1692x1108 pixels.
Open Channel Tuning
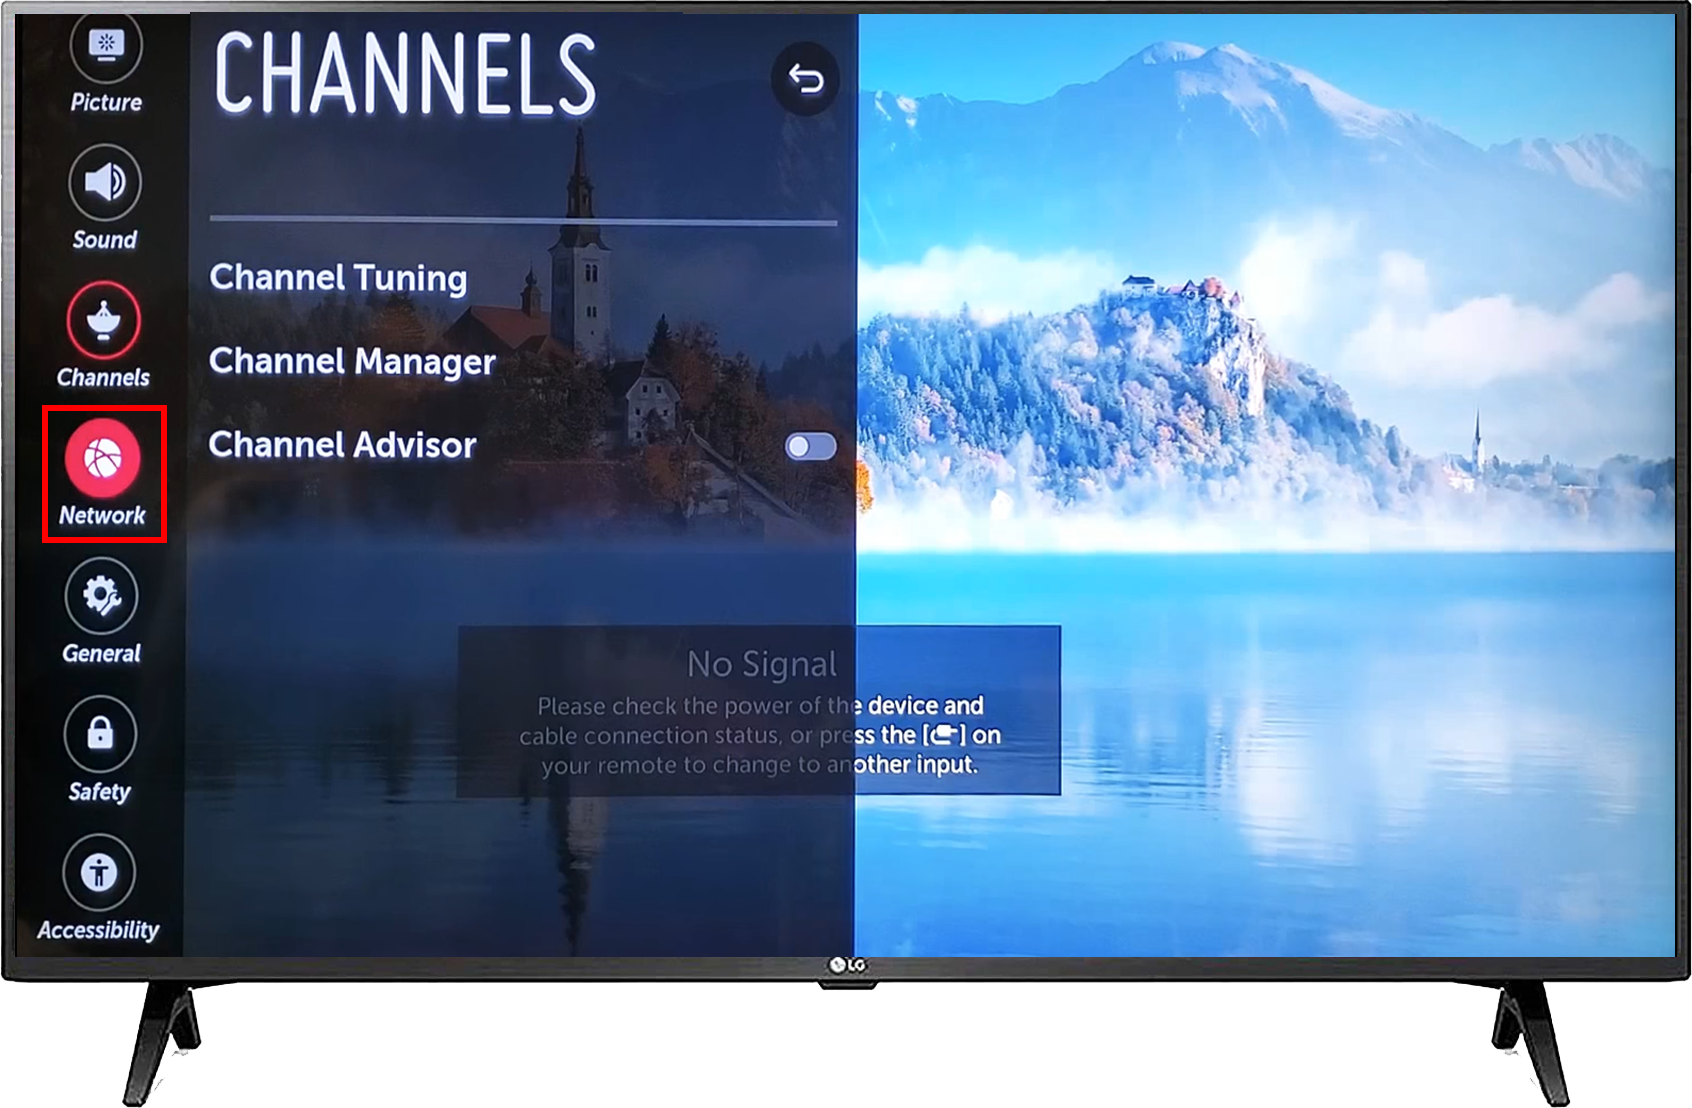coord(338,278)
